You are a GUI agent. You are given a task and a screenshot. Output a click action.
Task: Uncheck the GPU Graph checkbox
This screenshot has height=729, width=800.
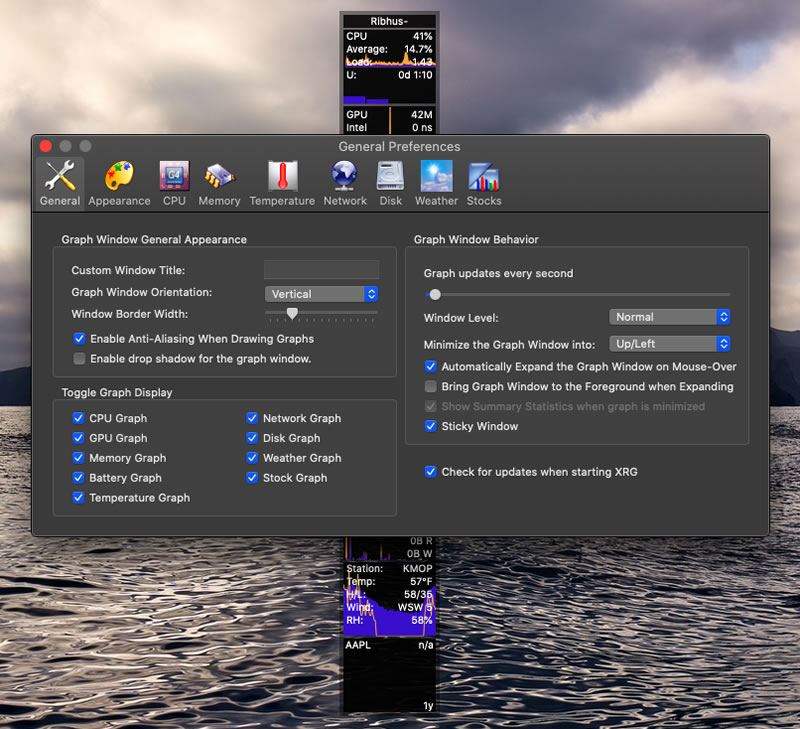[80, 438]
